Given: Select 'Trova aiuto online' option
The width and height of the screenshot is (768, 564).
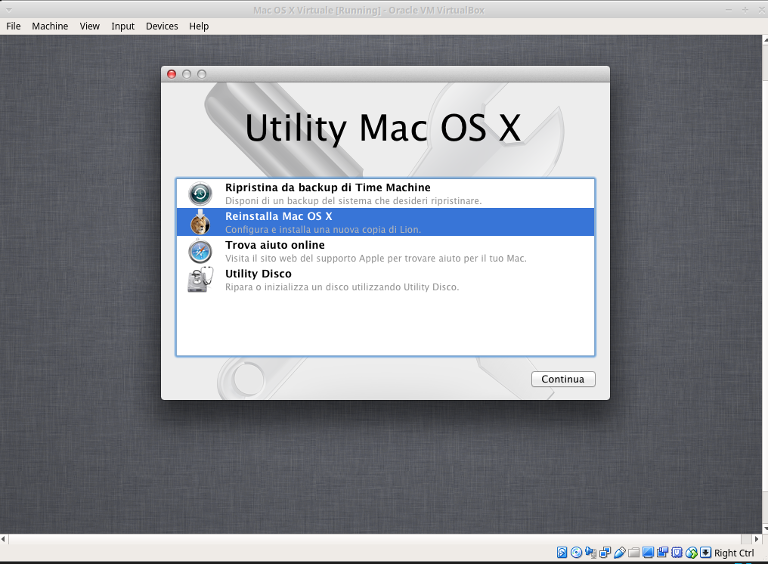Looking at the screenshot, I should 385,251.
